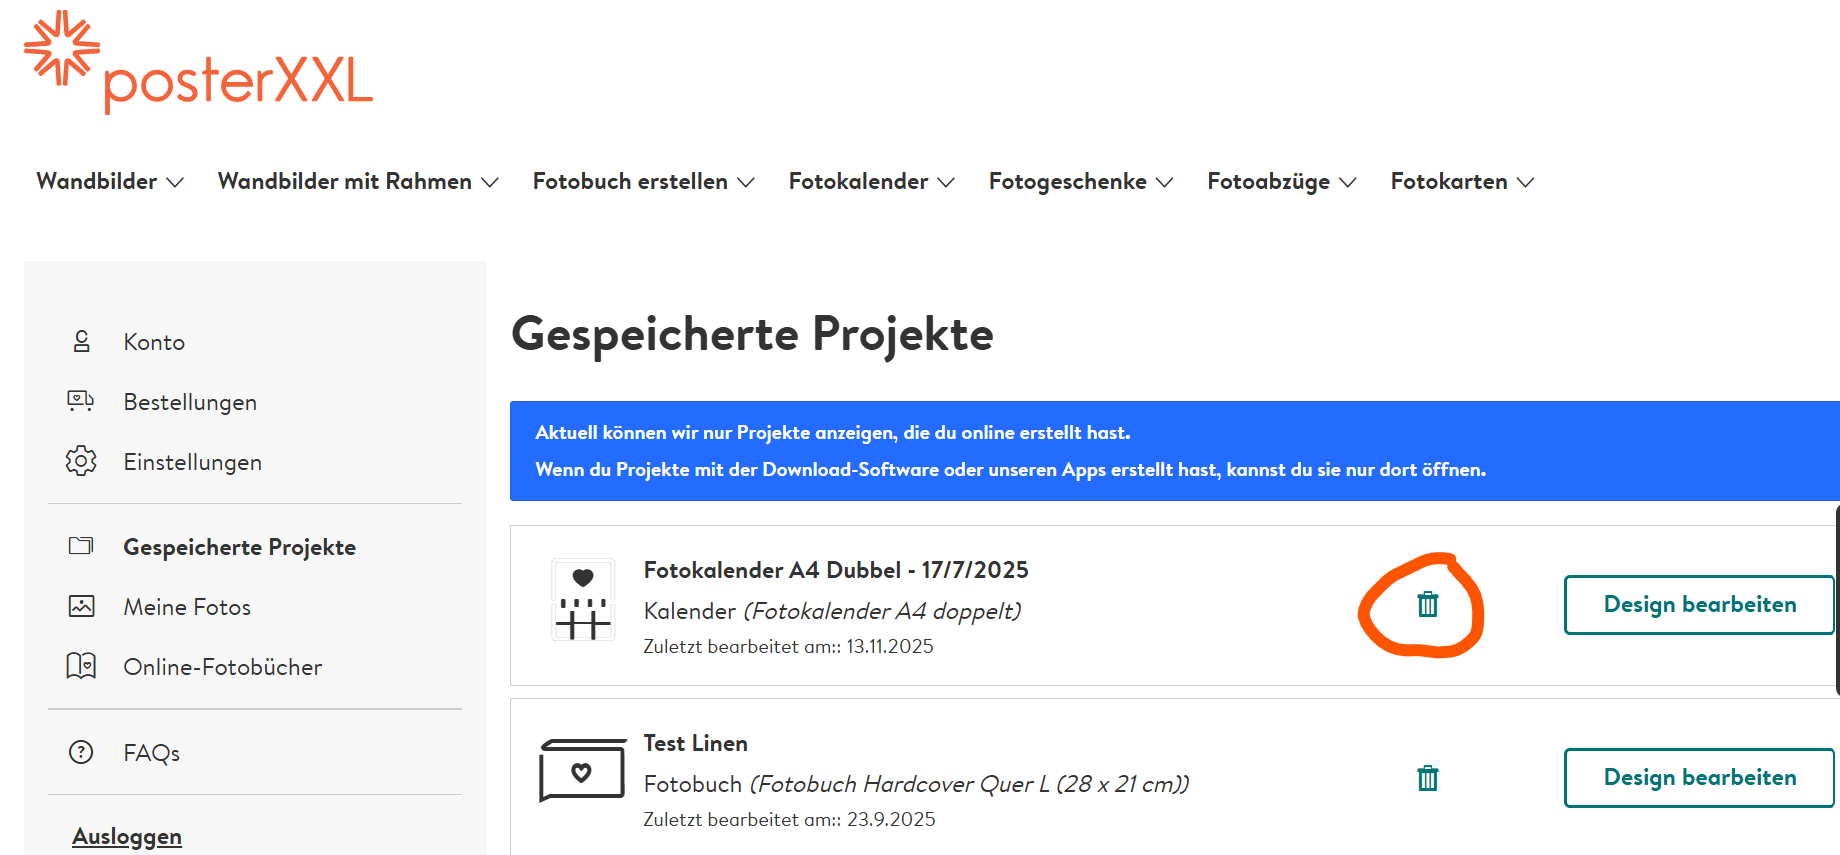This screenshot has width=1840, height=855.
Task: Expand the Wandbilder dropdown menu
Action: pyautogui.click(x=110, y=182)
